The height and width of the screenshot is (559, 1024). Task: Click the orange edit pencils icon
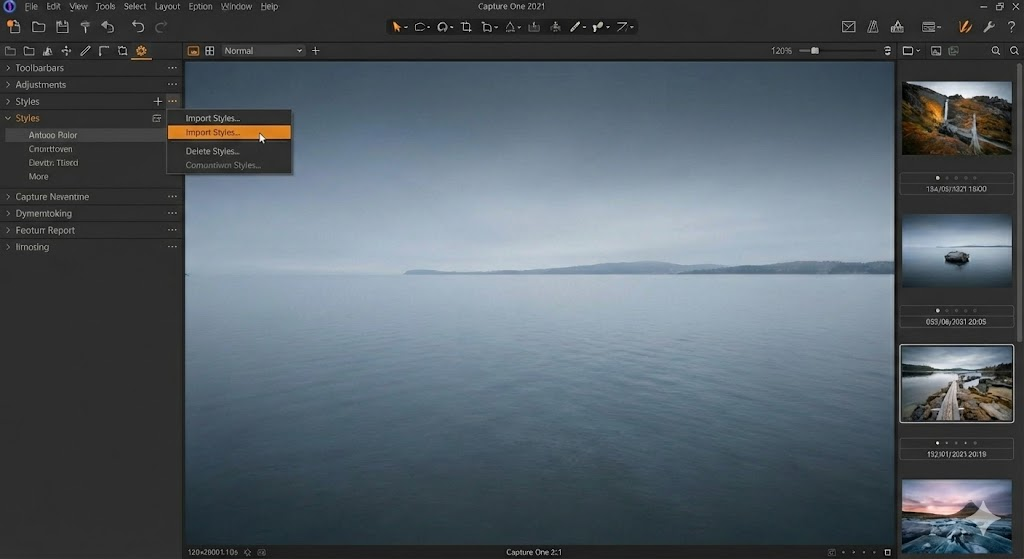pyautogui.click(x=965, y=27)
